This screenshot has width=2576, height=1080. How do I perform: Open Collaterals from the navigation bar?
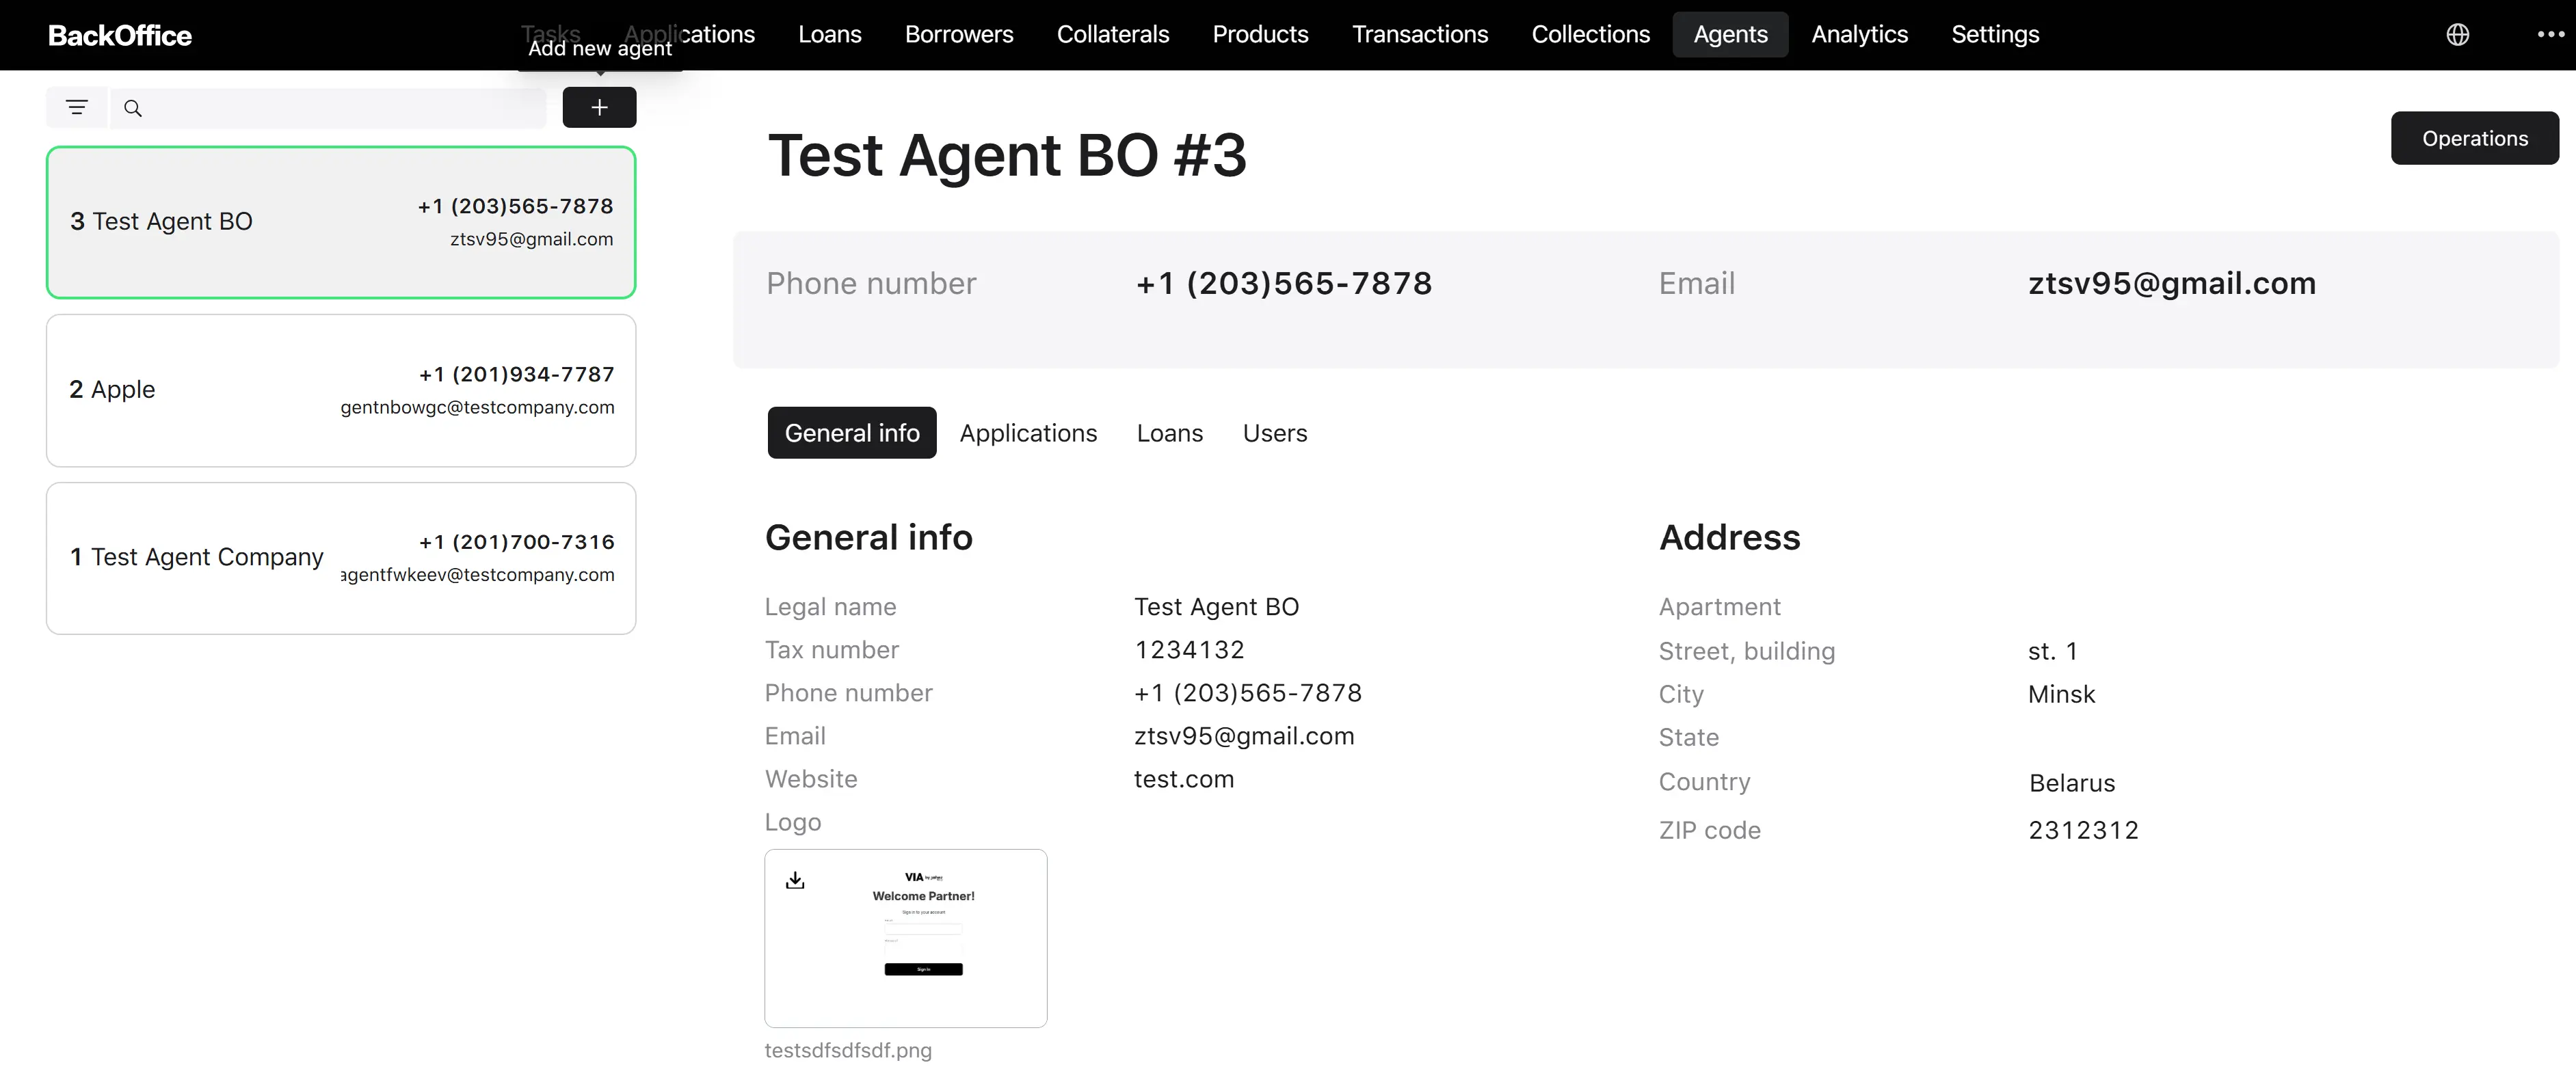(1112, 35)
